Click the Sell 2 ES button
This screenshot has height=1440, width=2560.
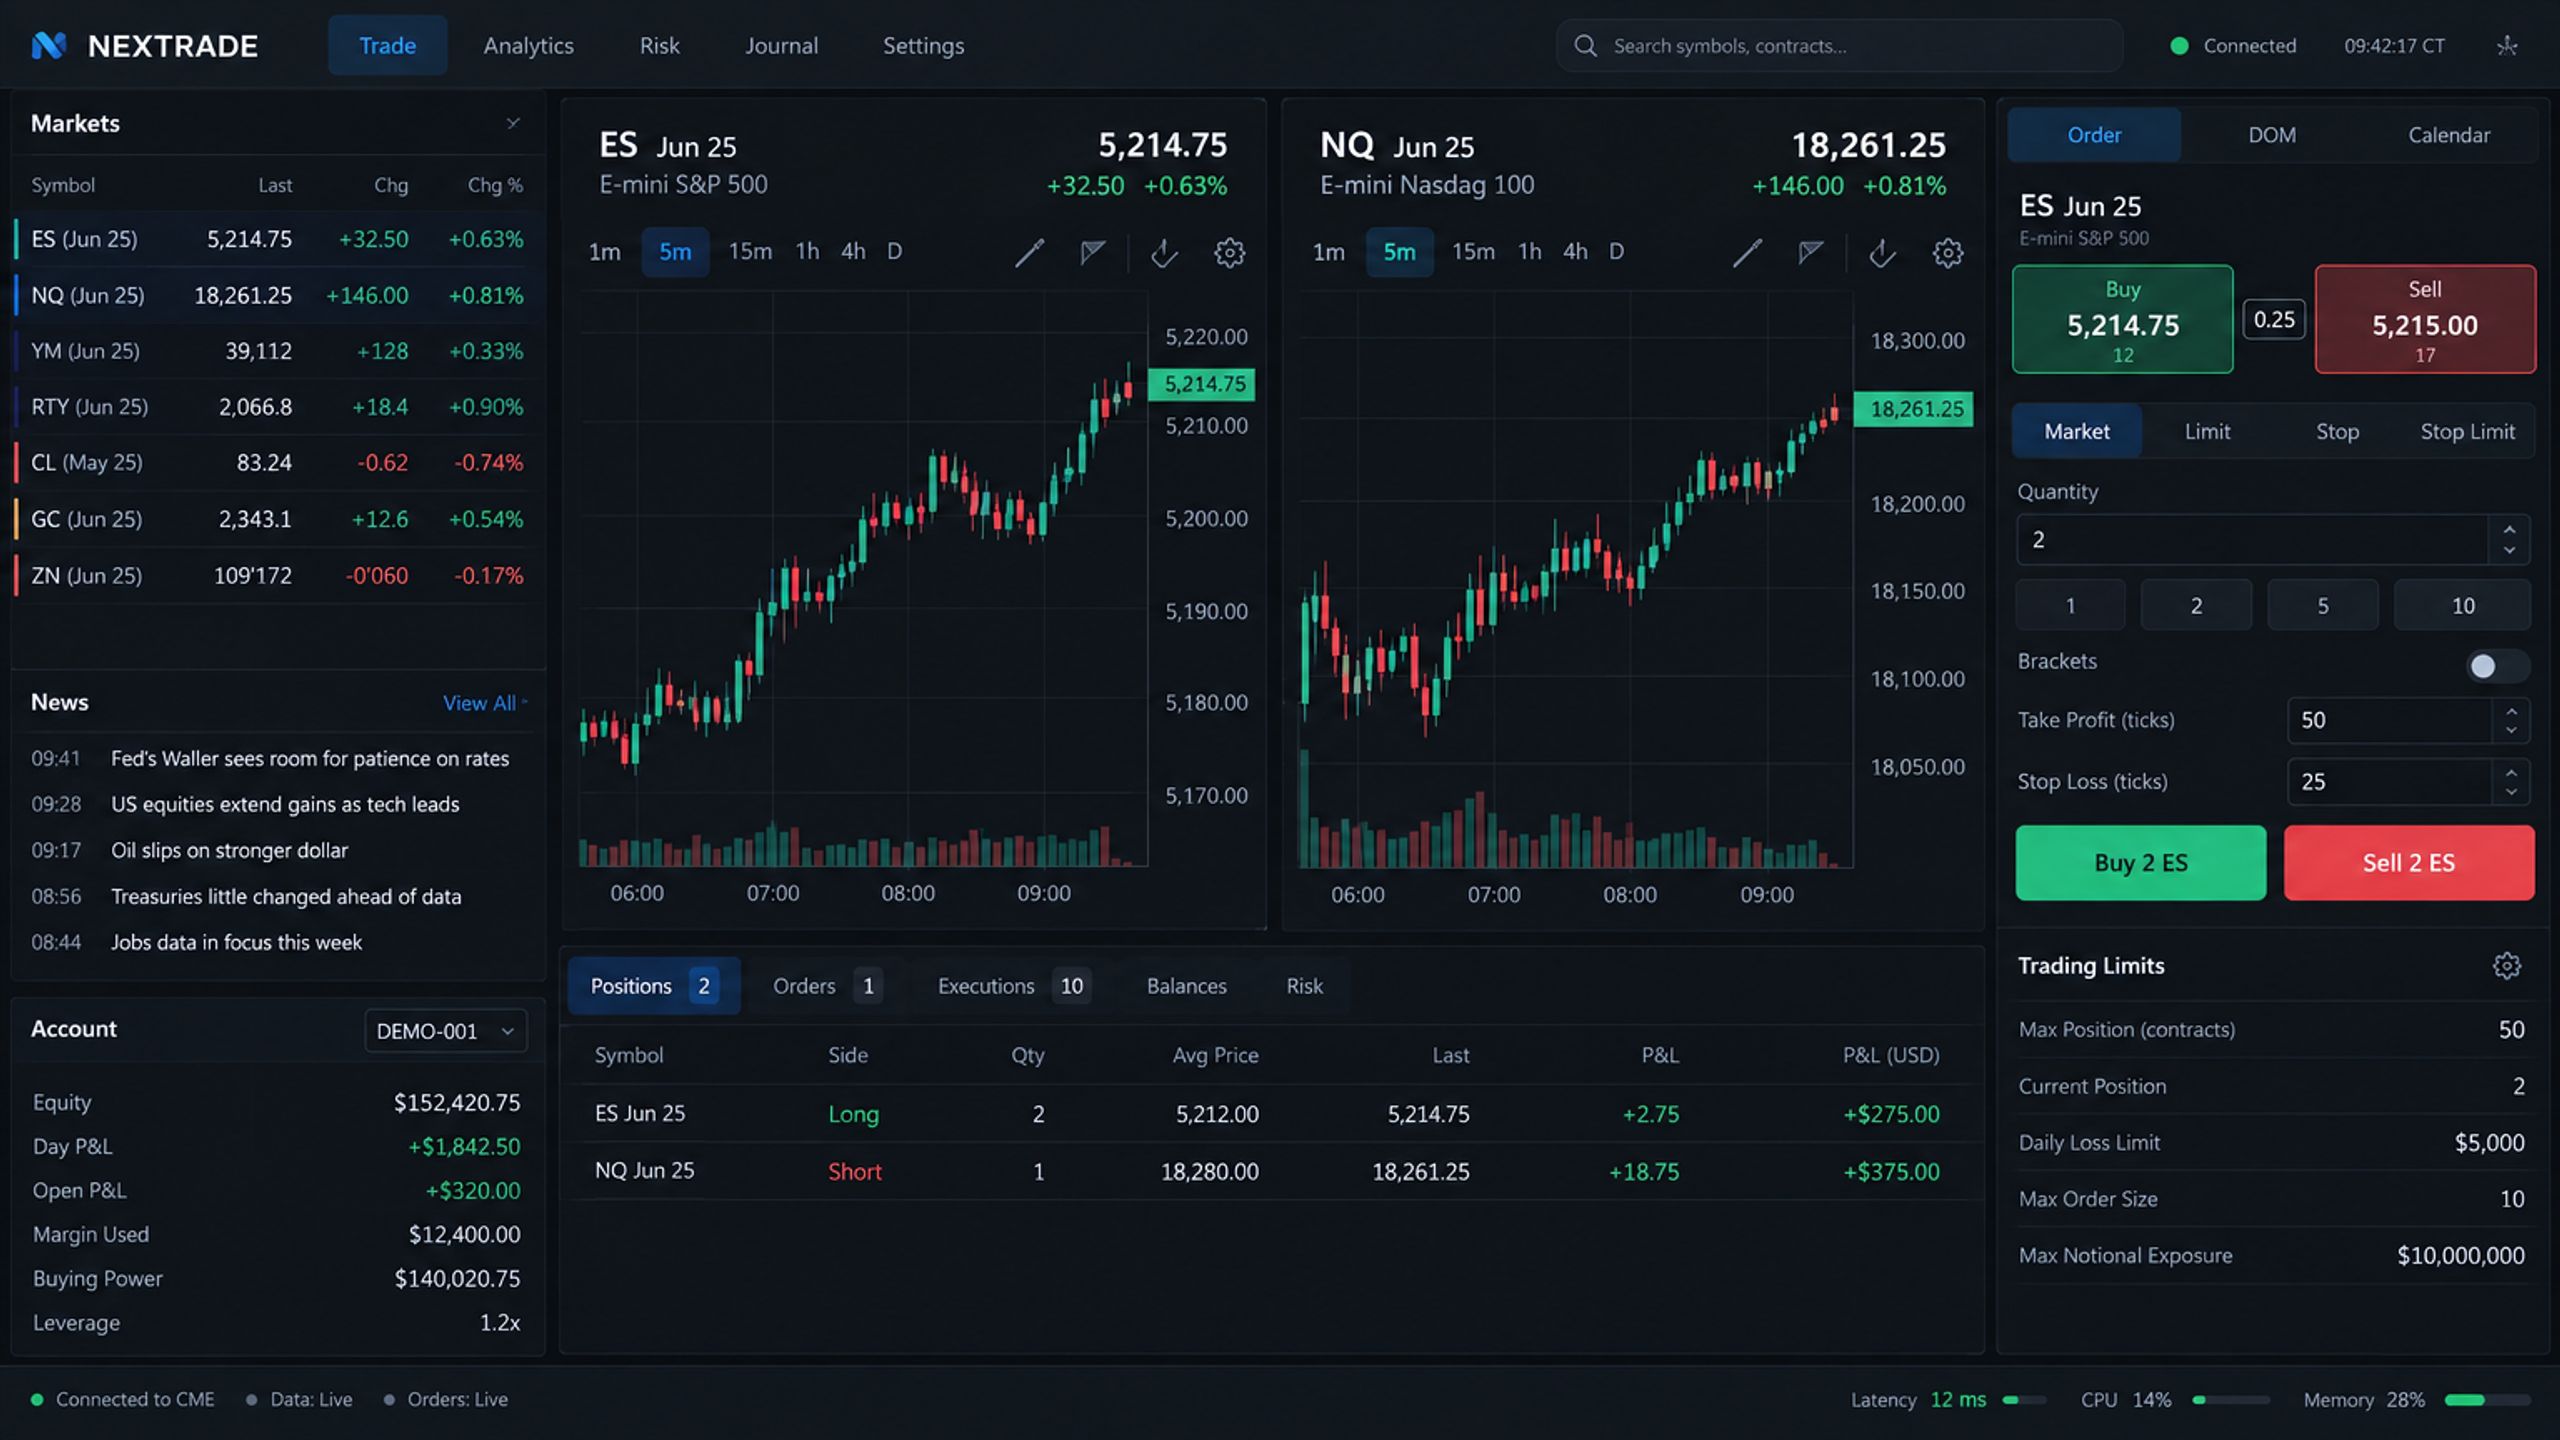point(2409,863)
